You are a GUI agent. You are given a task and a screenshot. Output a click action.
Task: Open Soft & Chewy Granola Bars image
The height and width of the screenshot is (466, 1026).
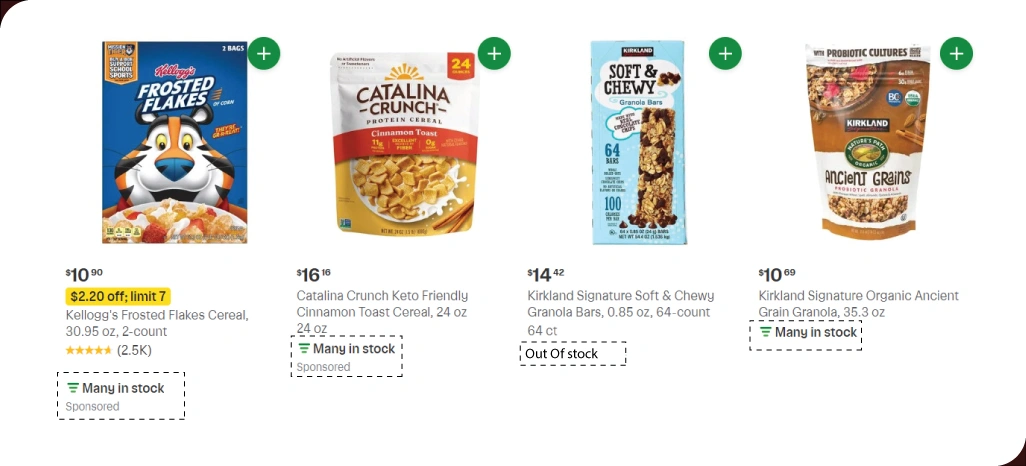point(638,142)
